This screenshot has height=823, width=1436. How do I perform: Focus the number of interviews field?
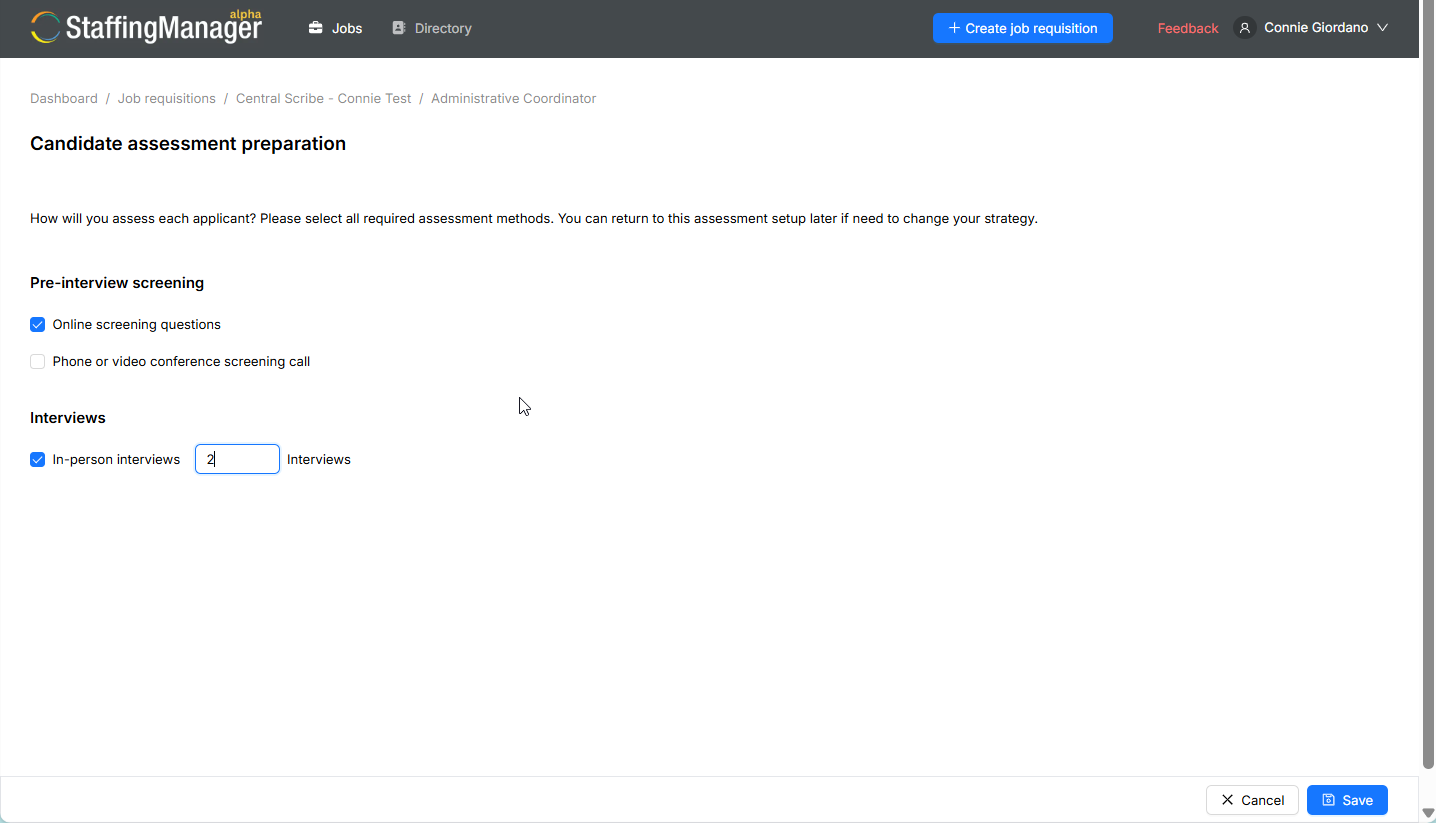point(237,459)
